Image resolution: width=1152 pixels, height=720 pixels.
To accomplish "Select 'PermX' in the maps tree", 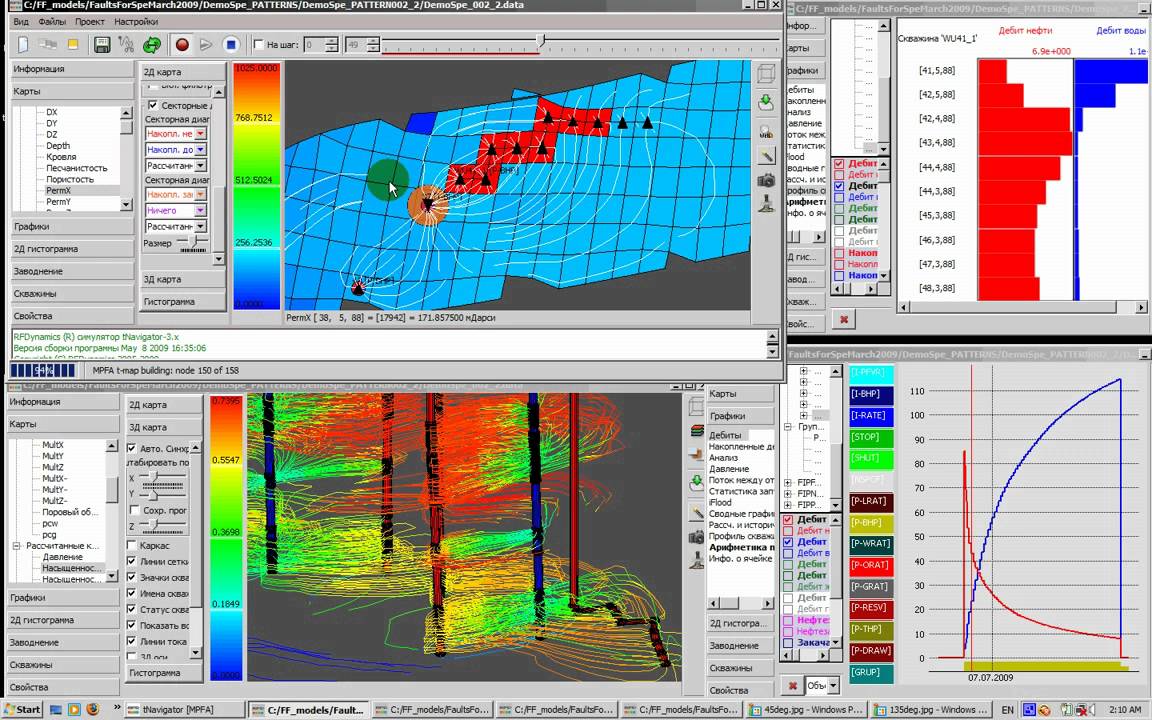I will pos(58,190).
